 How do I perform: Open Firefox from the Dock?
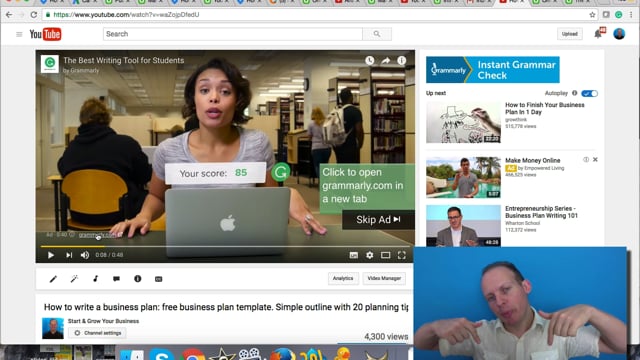(282, 354)
